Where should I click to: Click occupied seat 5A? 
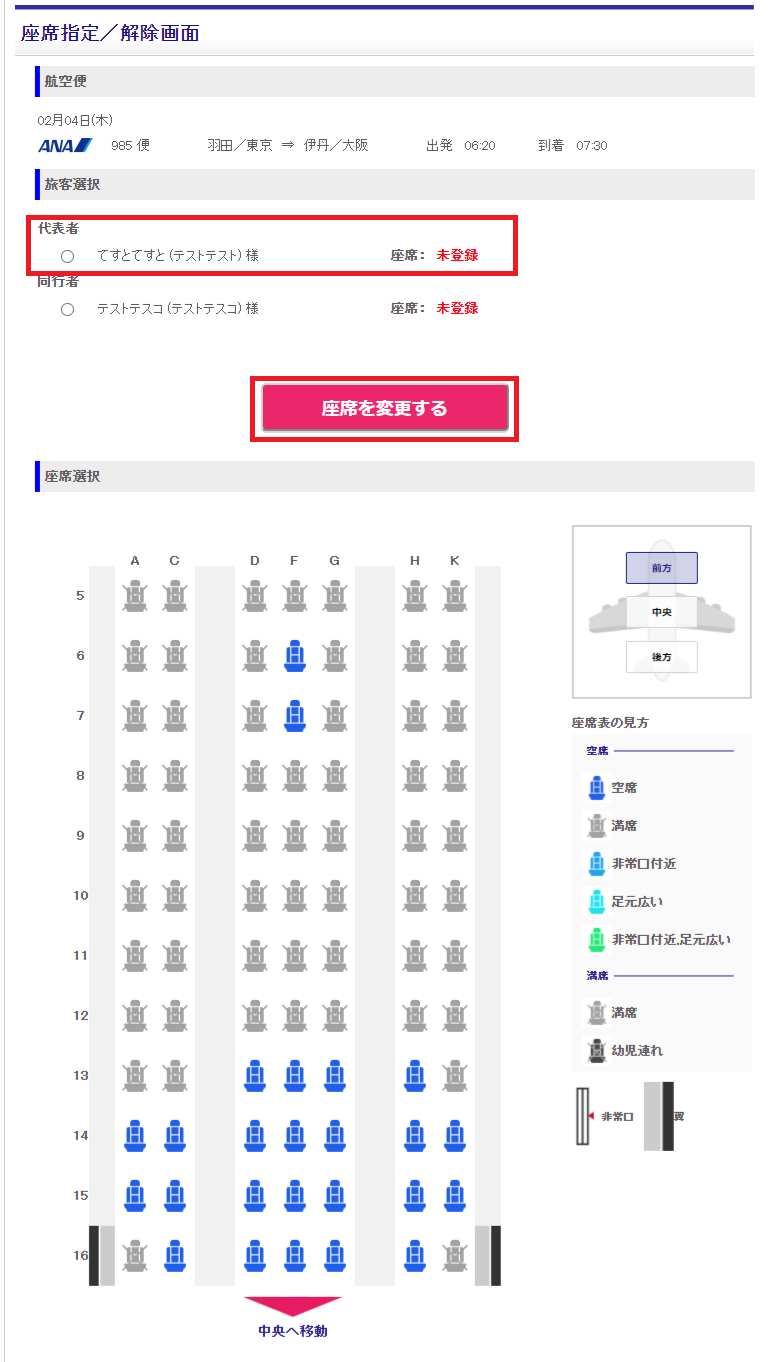[135, 596]
